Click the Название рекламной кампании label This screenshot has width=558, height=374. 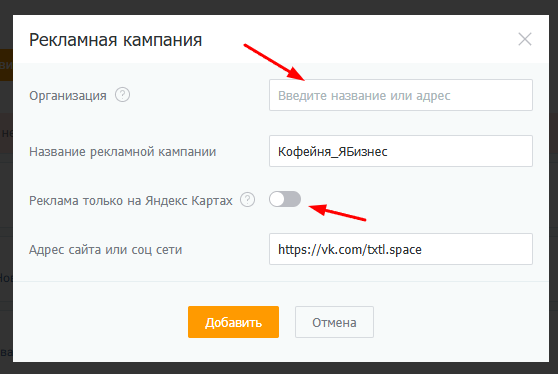pyautogui.click(x=122, y=152)
